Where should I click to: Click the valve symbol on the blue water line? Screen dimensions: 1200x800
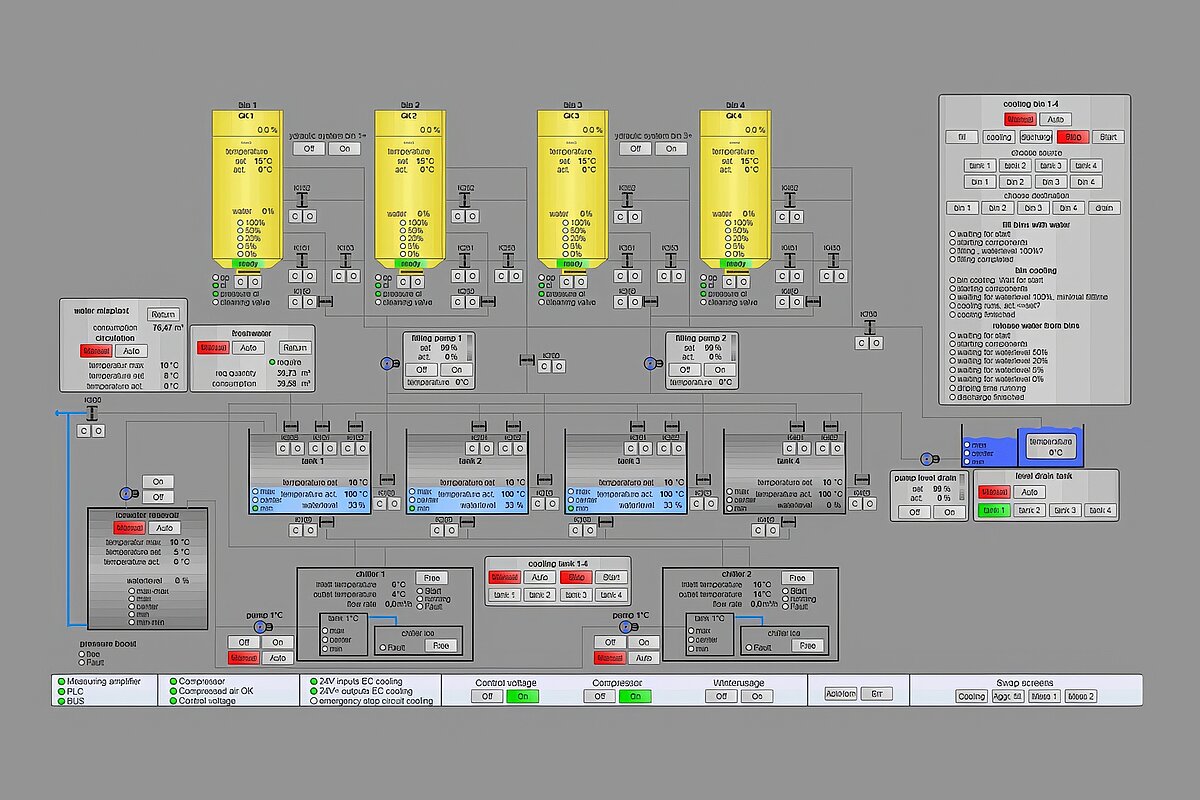tap(91, 413)
